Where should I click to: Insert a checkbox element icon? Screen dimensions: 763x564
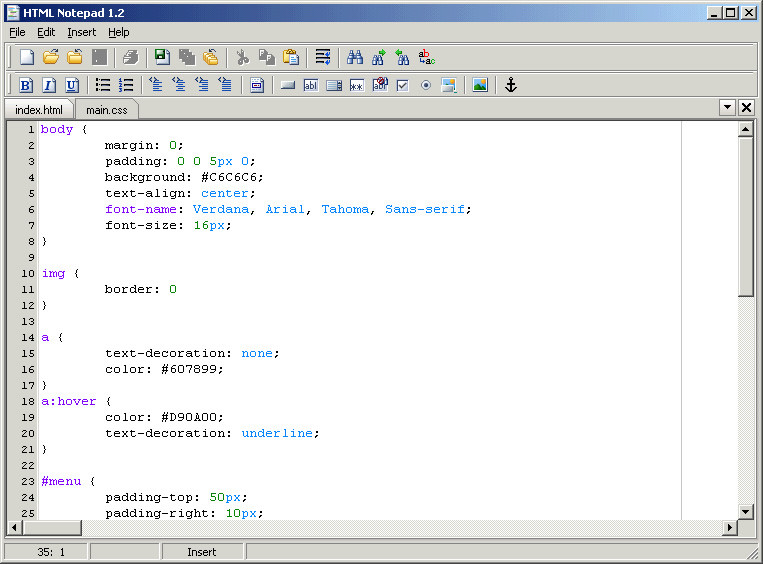[x=403, y=85]
